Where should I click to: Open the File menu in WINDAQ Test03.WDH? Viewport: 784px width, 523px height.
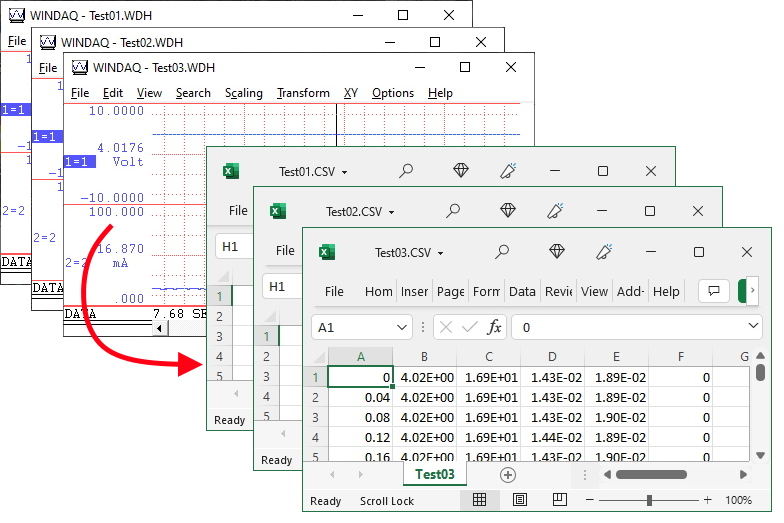click(80, 93)
